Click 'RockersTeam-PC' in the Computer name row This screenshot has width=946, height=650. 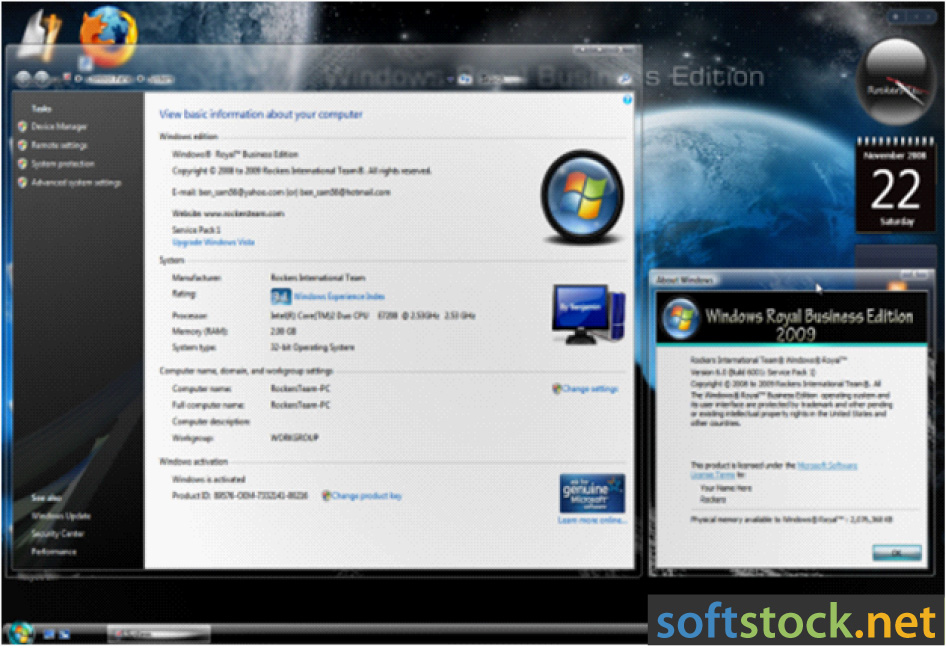click(x=300, y=388)
